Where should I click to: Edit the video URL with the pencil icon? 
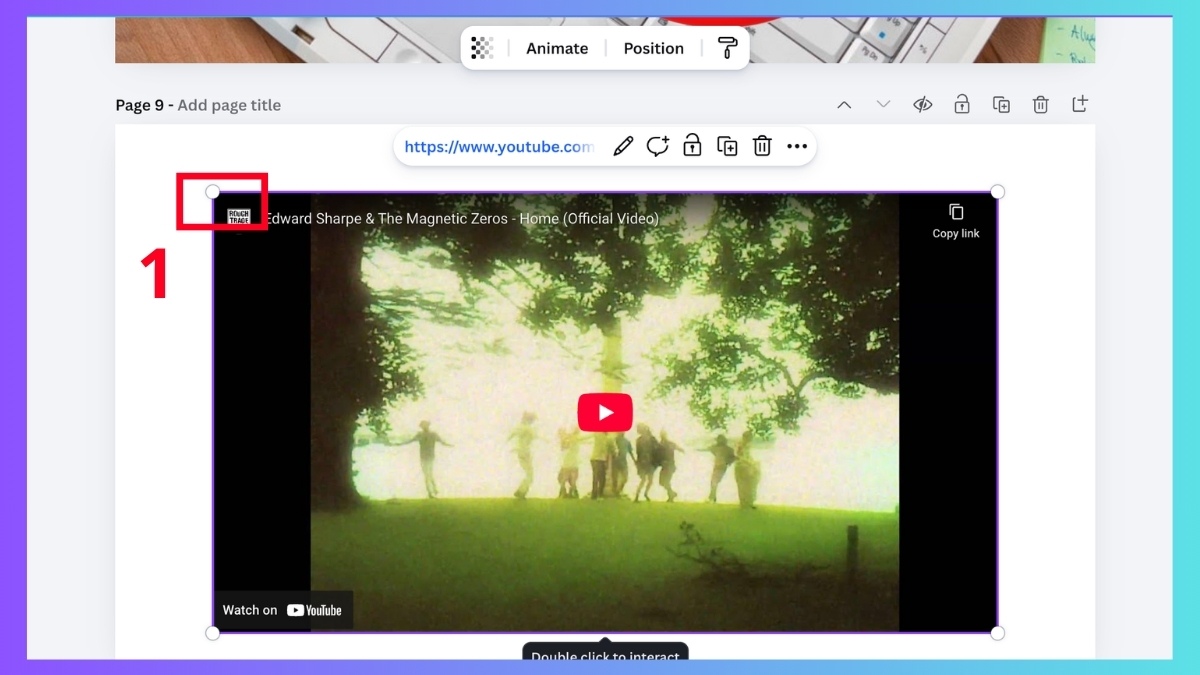tap(622, 146)
